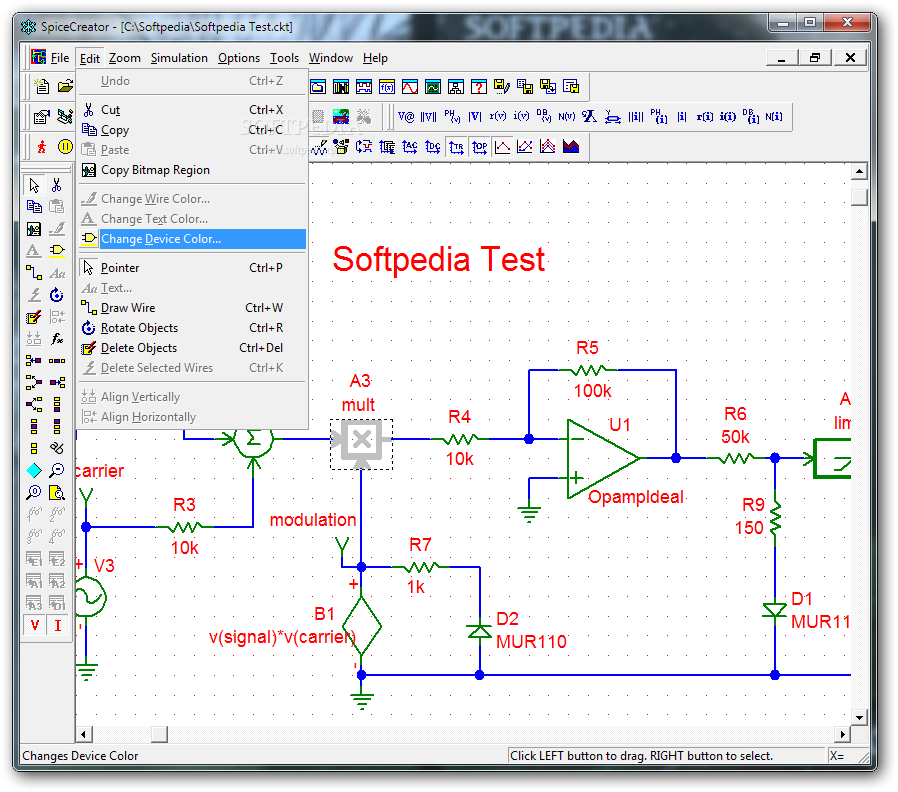This screenshot has width=898, height=792.
Task: Click the red sine wave window icon
Action: [410, 87]
